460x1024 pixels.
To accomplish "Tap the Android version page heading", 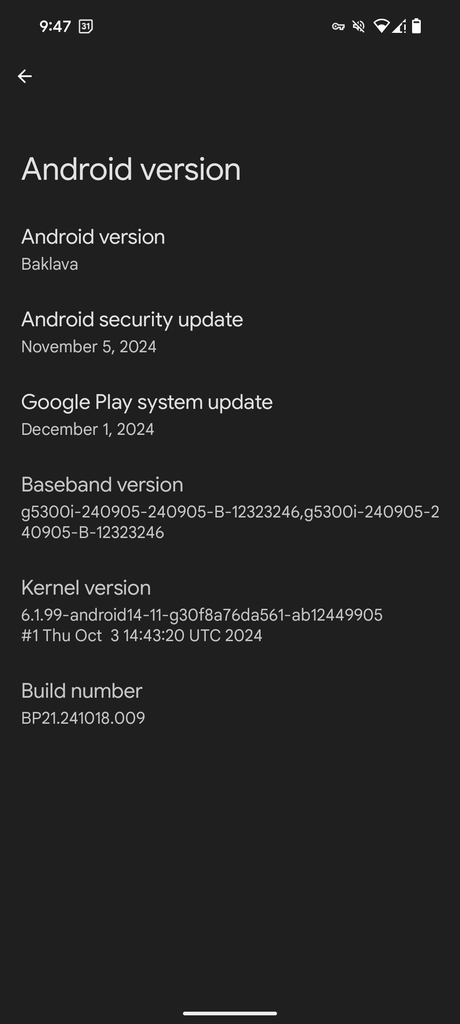I will (131, 169).
